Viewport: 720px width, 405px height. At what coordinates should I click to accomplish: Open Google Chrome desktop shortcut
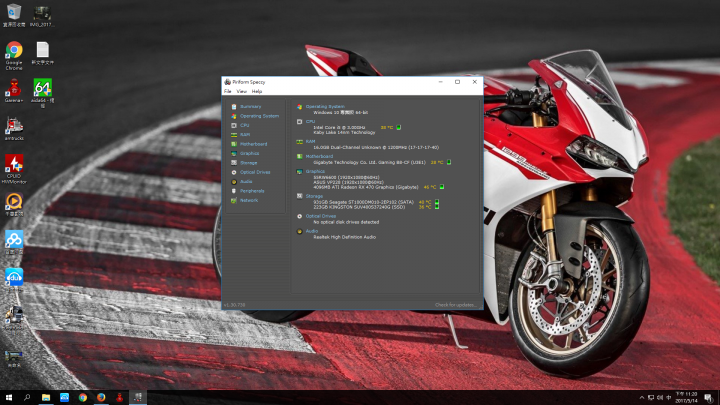point(14,56)
